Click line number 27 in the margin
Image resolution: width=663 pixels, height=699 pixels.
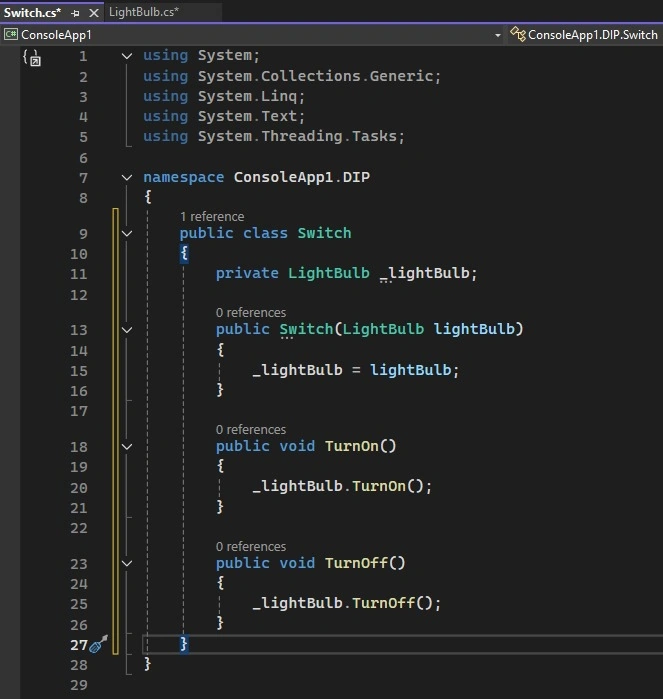(79, 645)
